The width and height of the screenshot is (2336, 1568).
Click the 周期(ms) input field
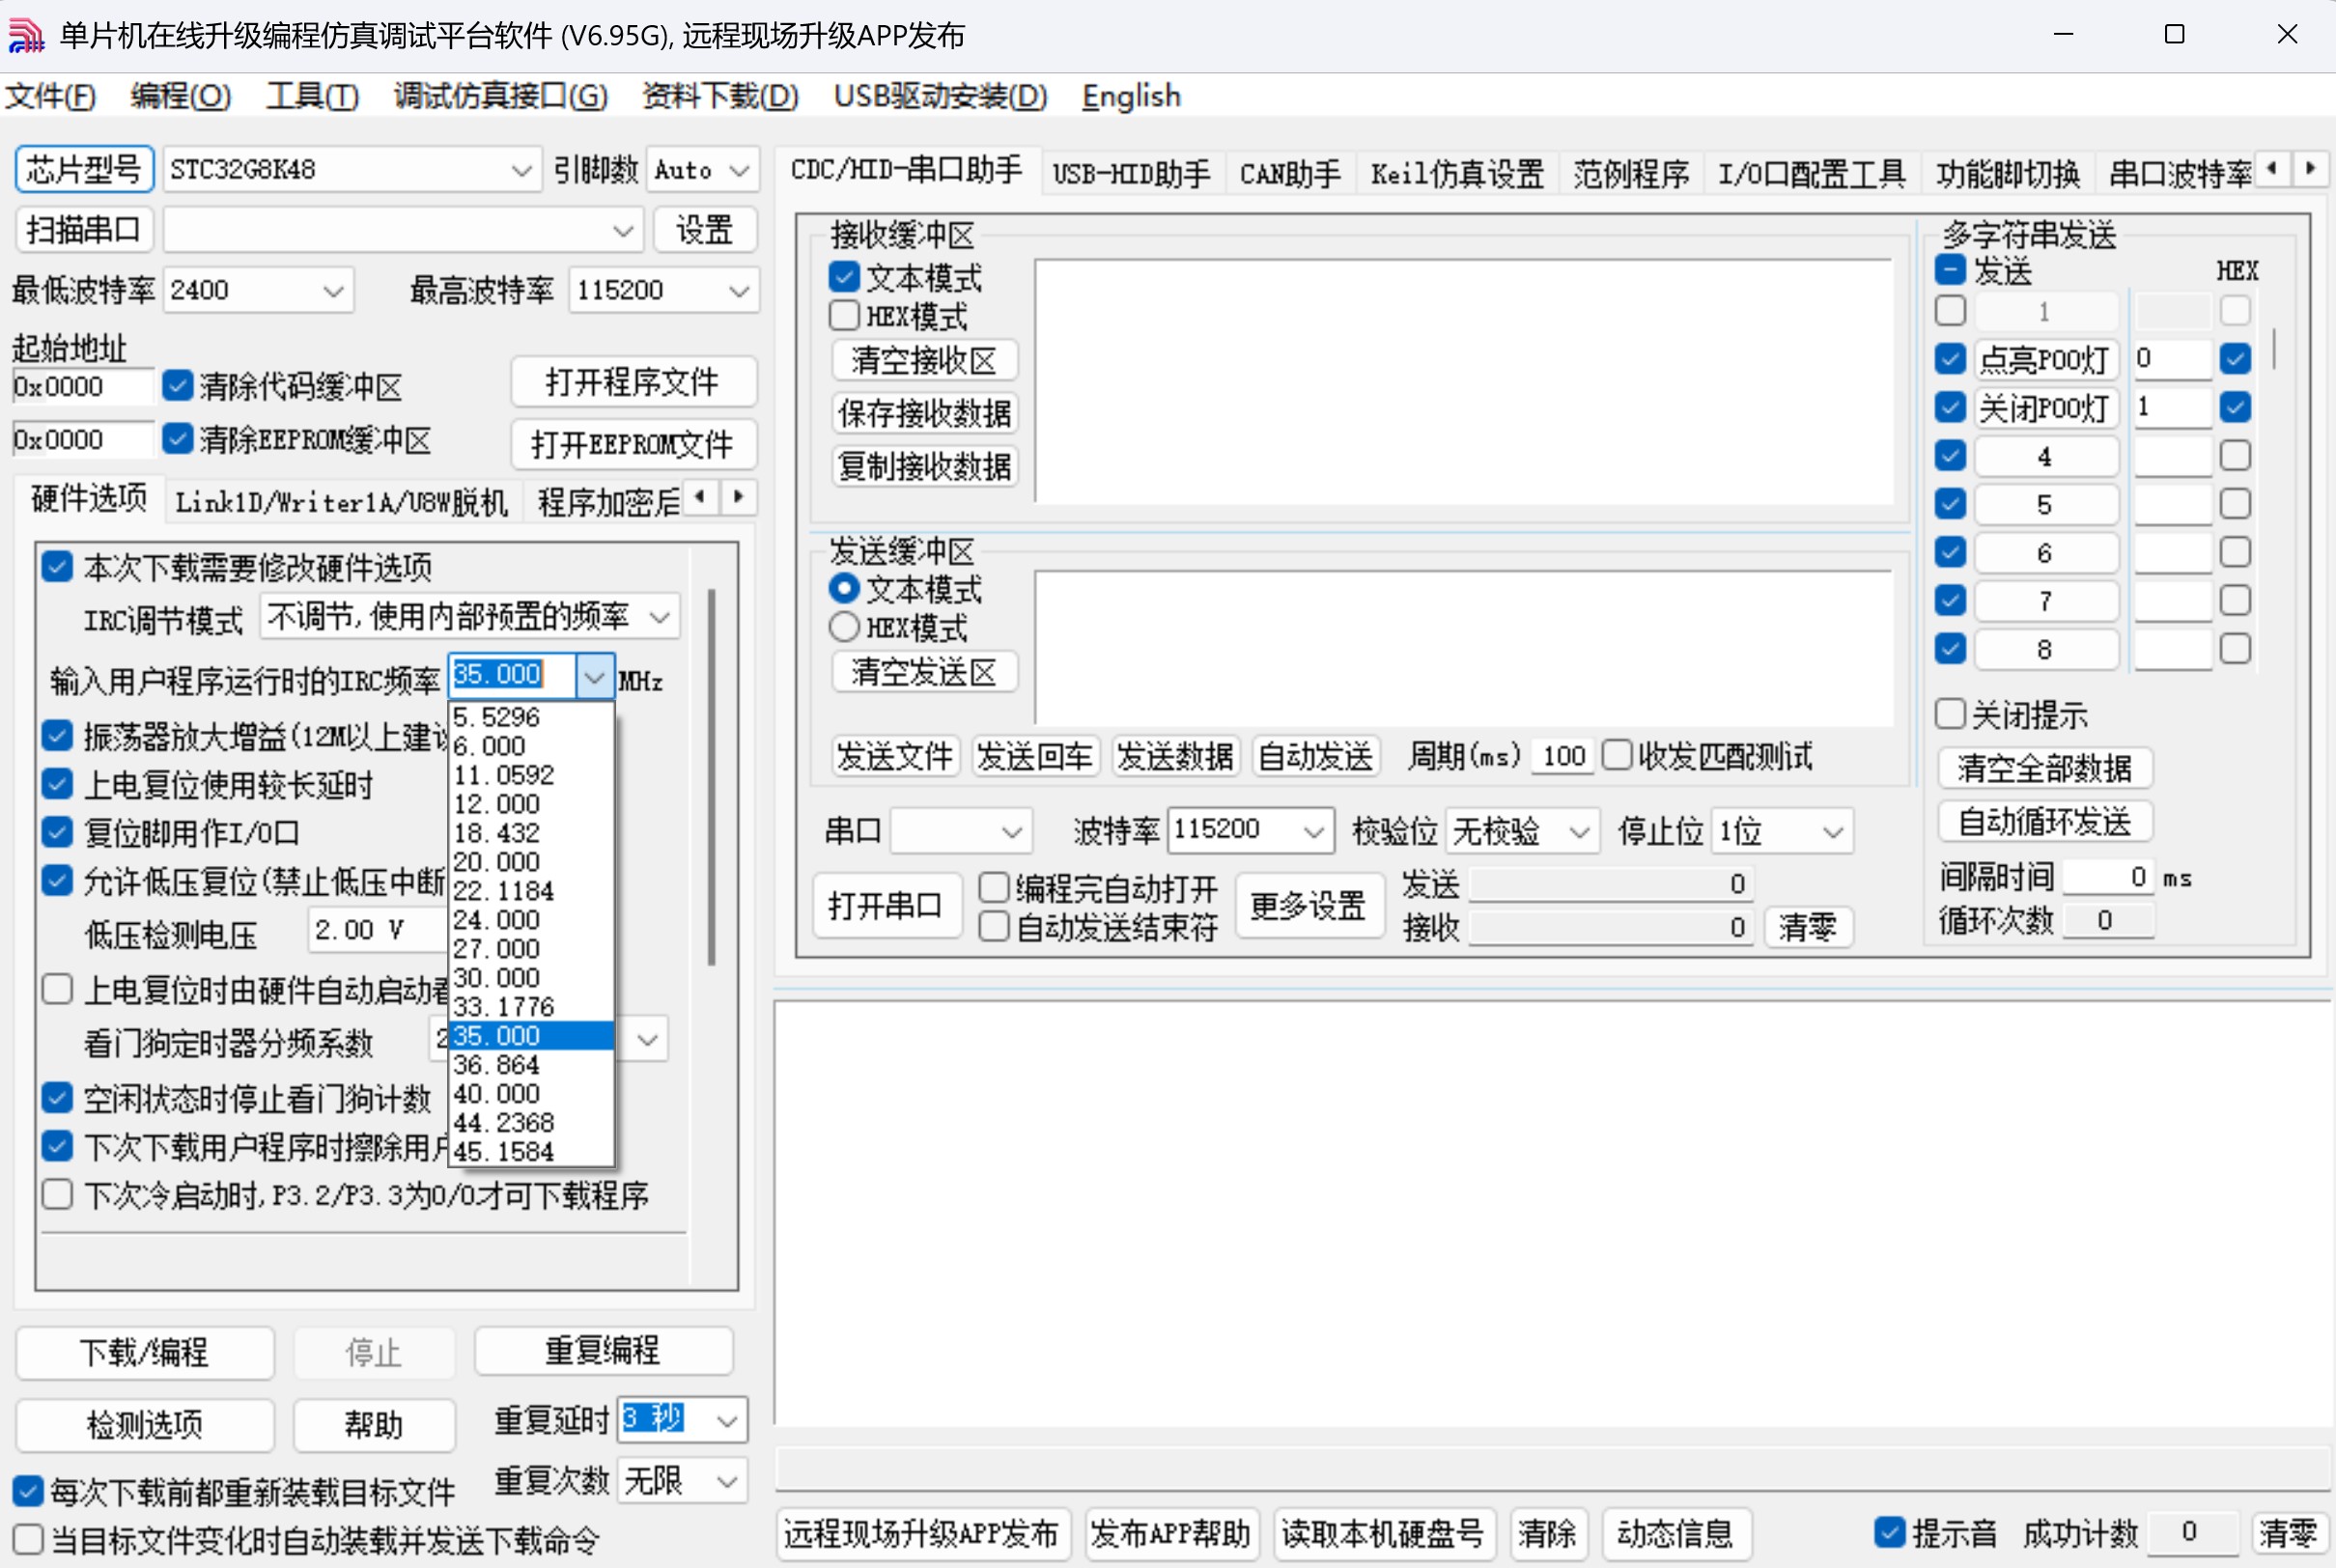pyautogui.click(x=1562, y=755)
